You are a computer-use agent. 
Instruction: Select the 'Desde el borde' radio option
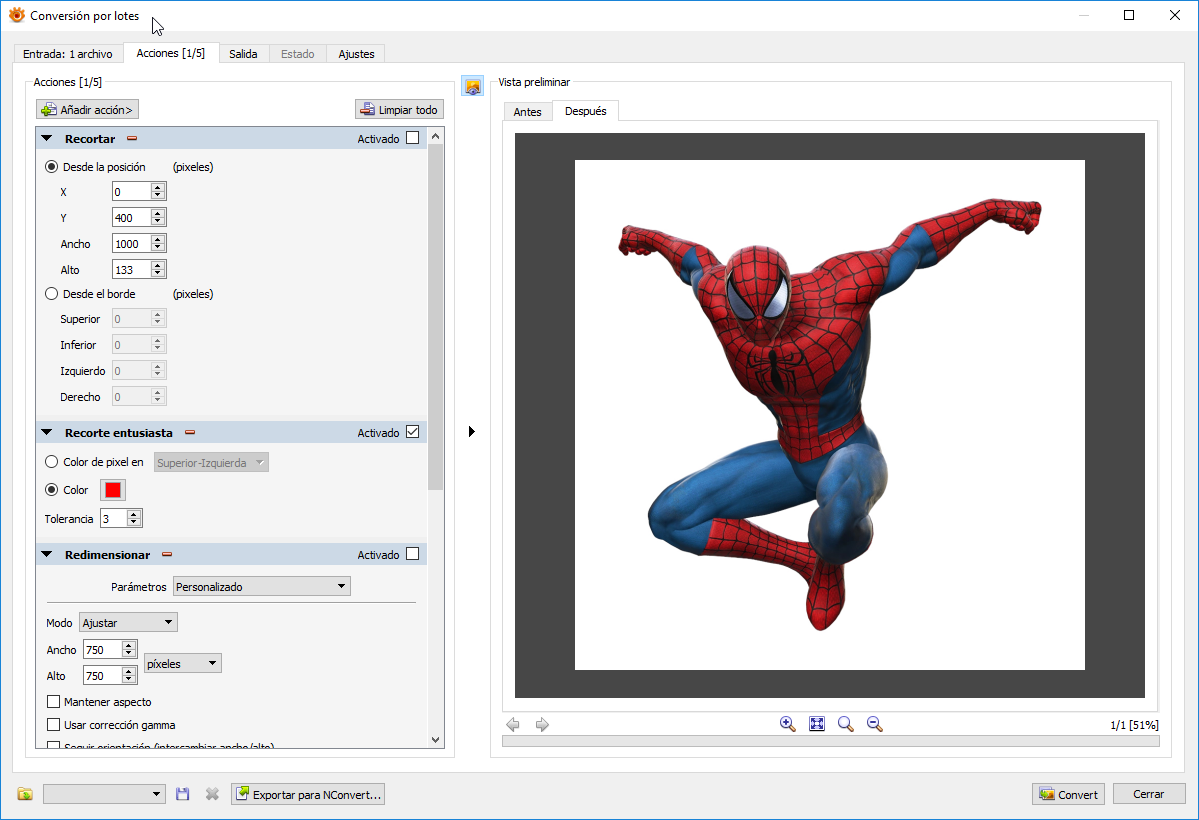click(x=52, y=294)
